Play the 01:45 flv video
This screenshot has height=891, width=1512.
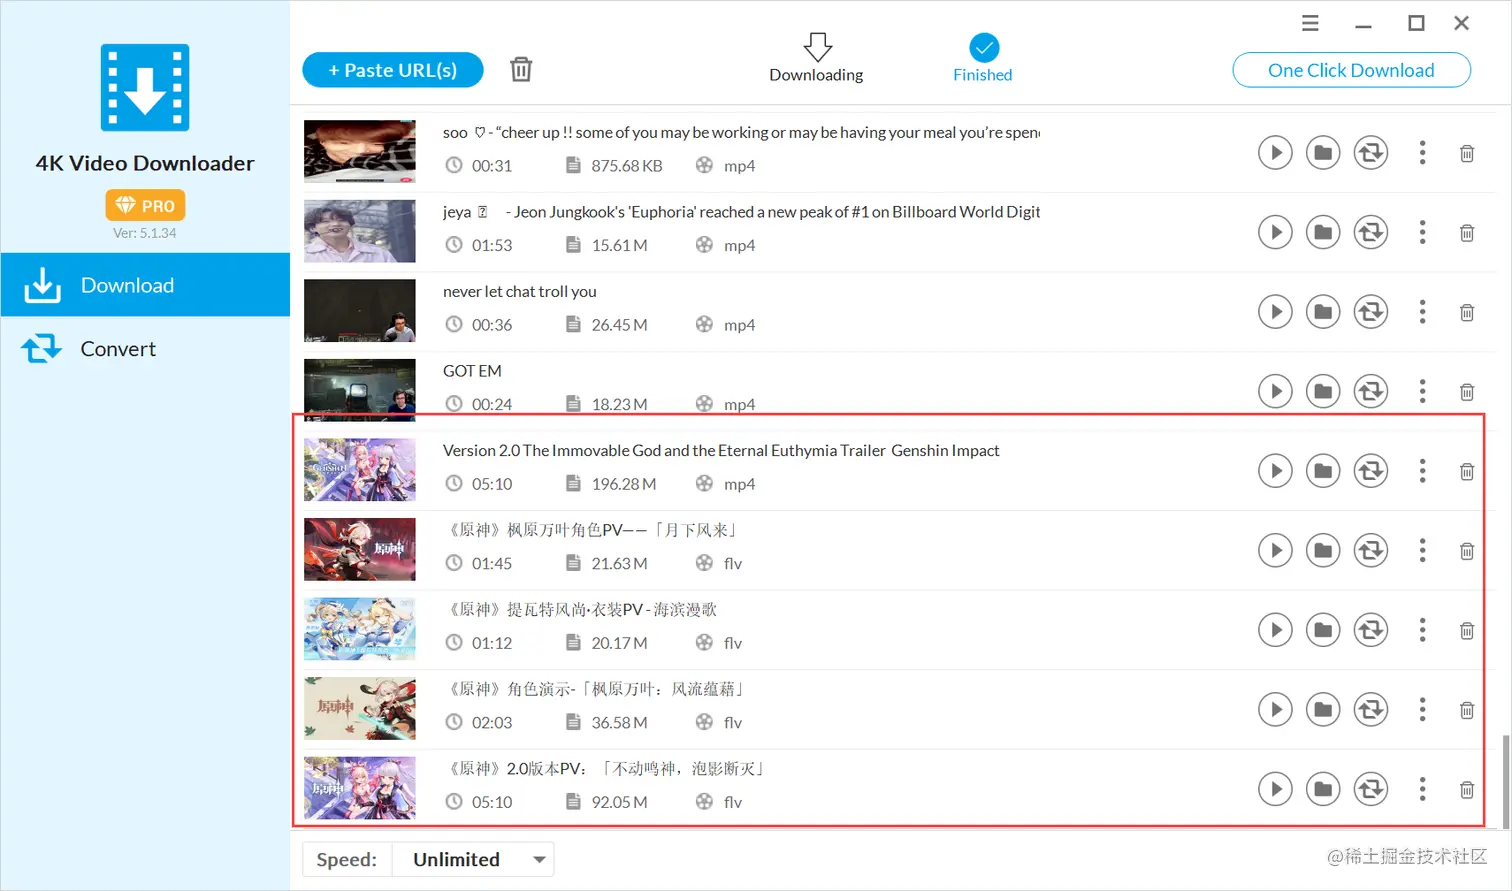[1275, 550]
